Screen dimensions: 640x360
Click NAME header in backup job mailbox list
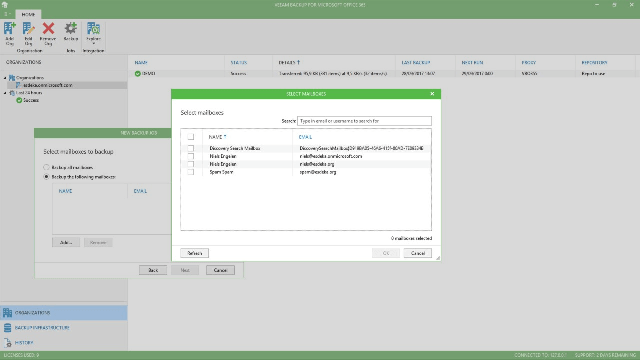tap(65, 191)
